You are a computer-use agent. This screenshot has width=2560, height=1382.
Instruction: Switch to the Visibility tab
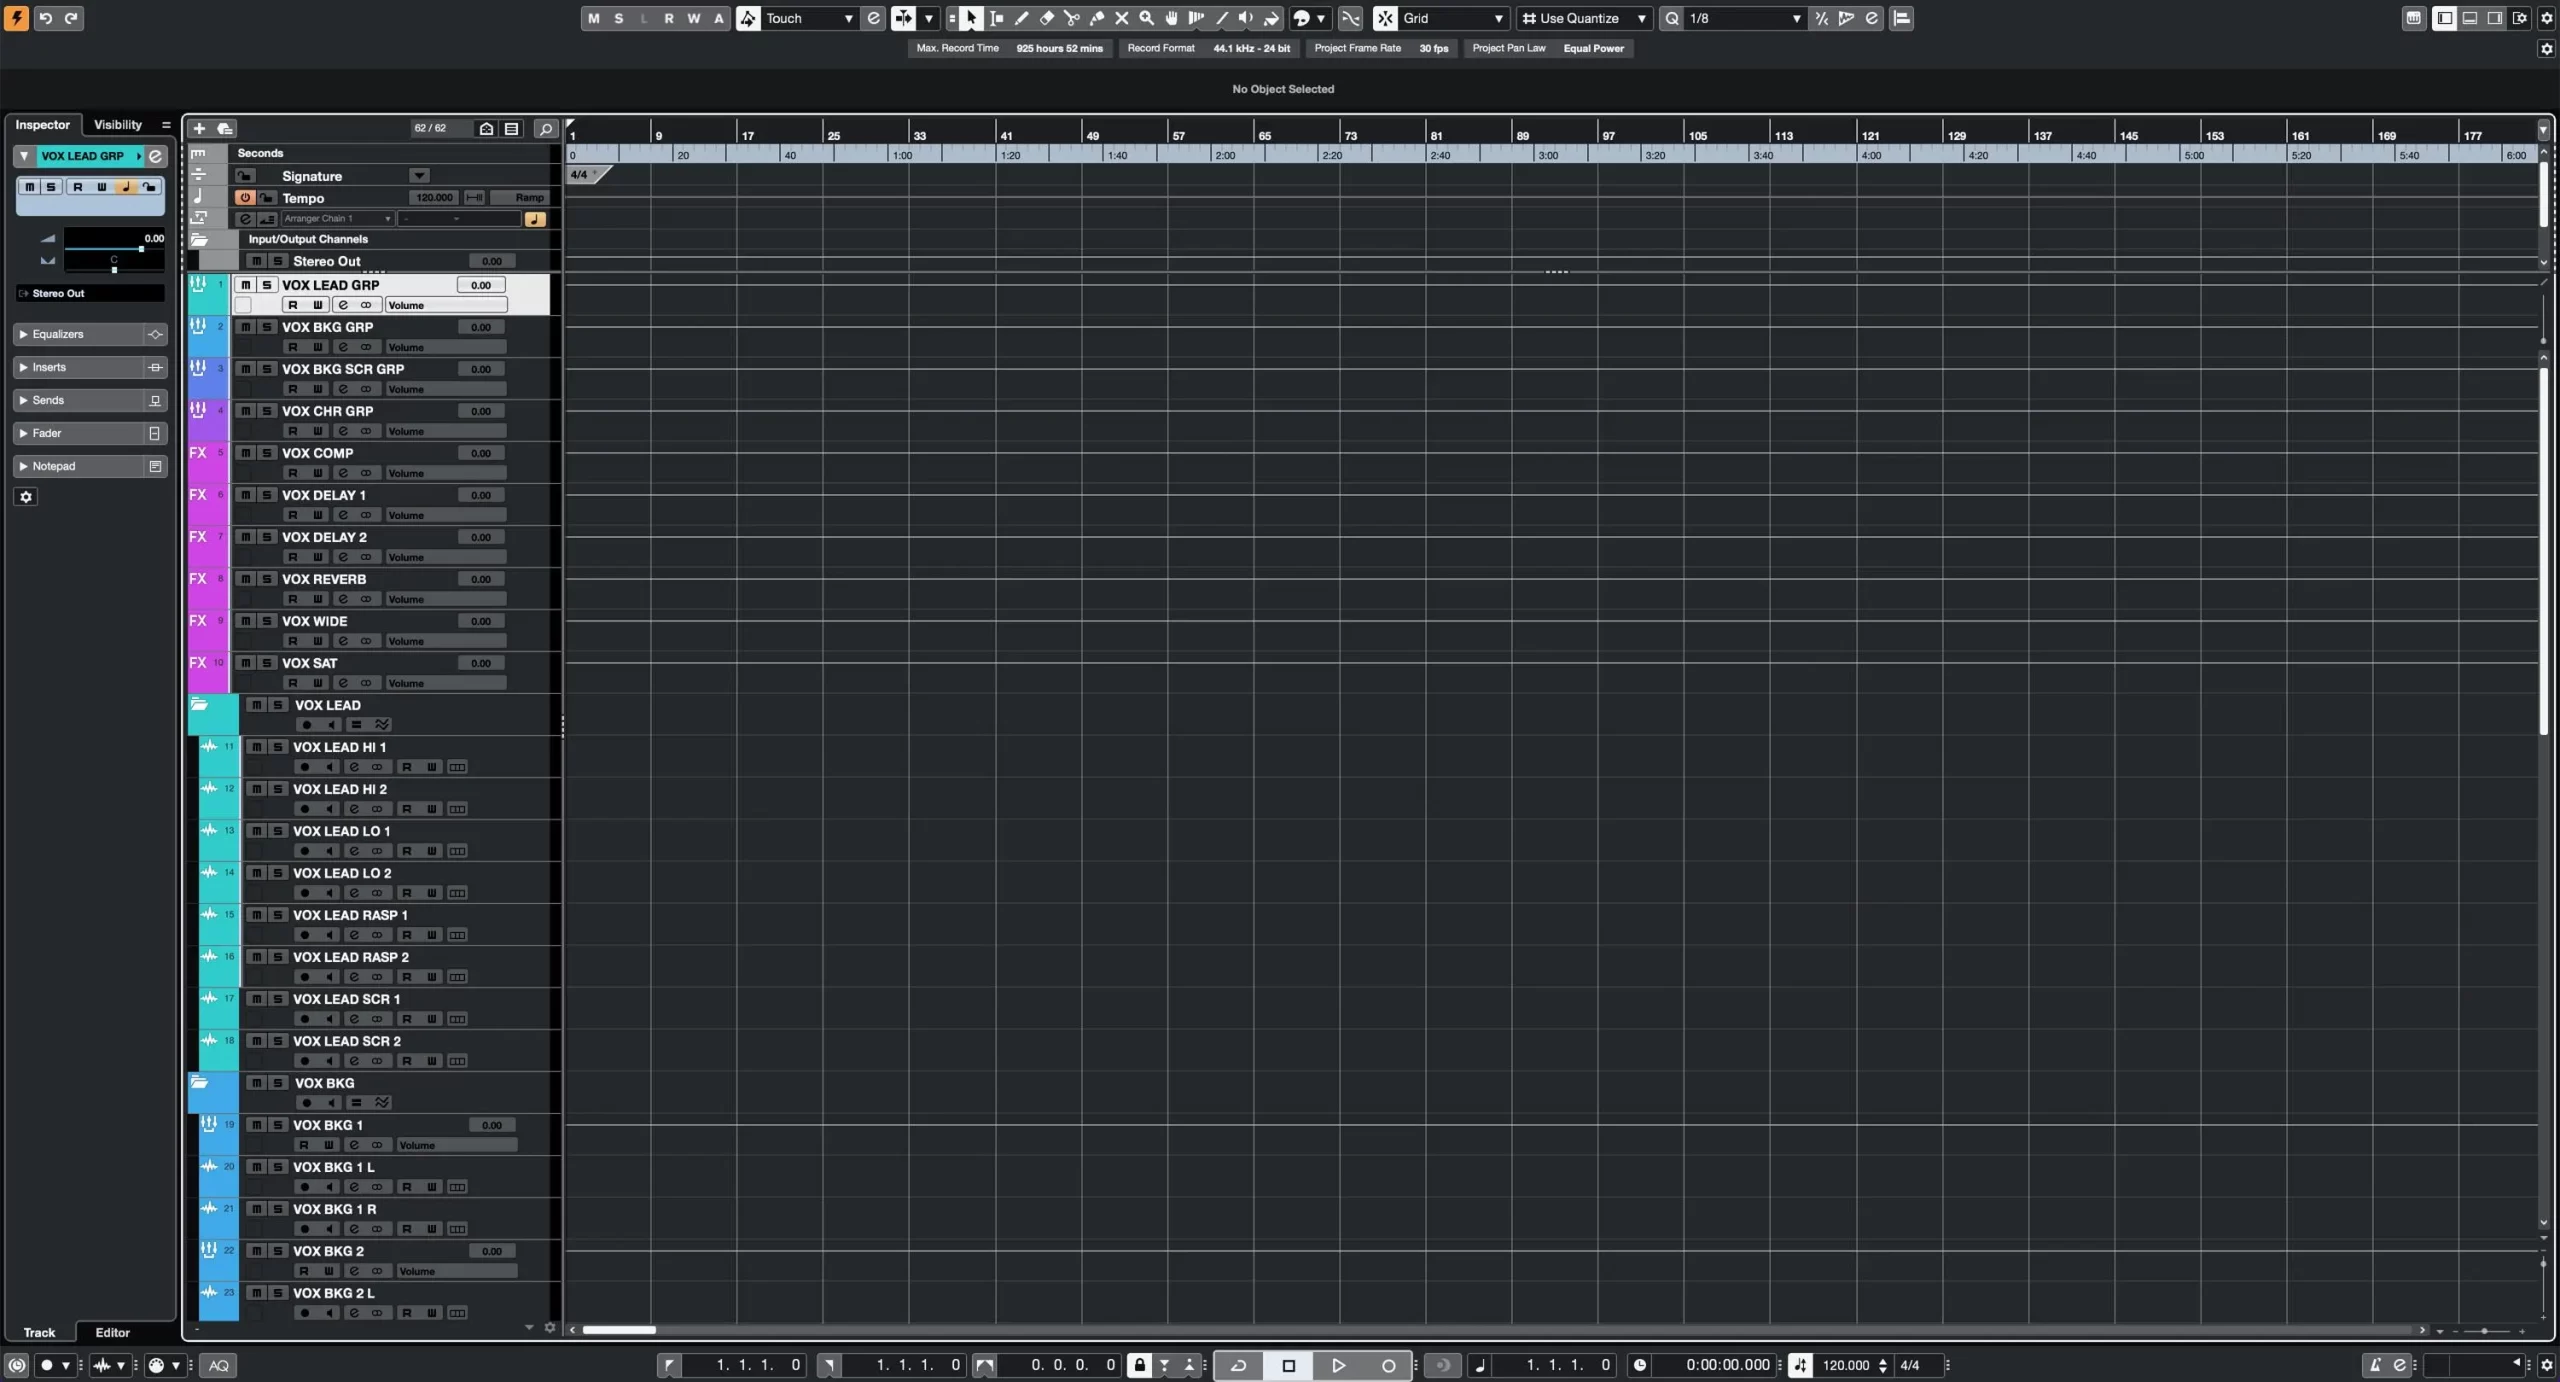[118, 125]
